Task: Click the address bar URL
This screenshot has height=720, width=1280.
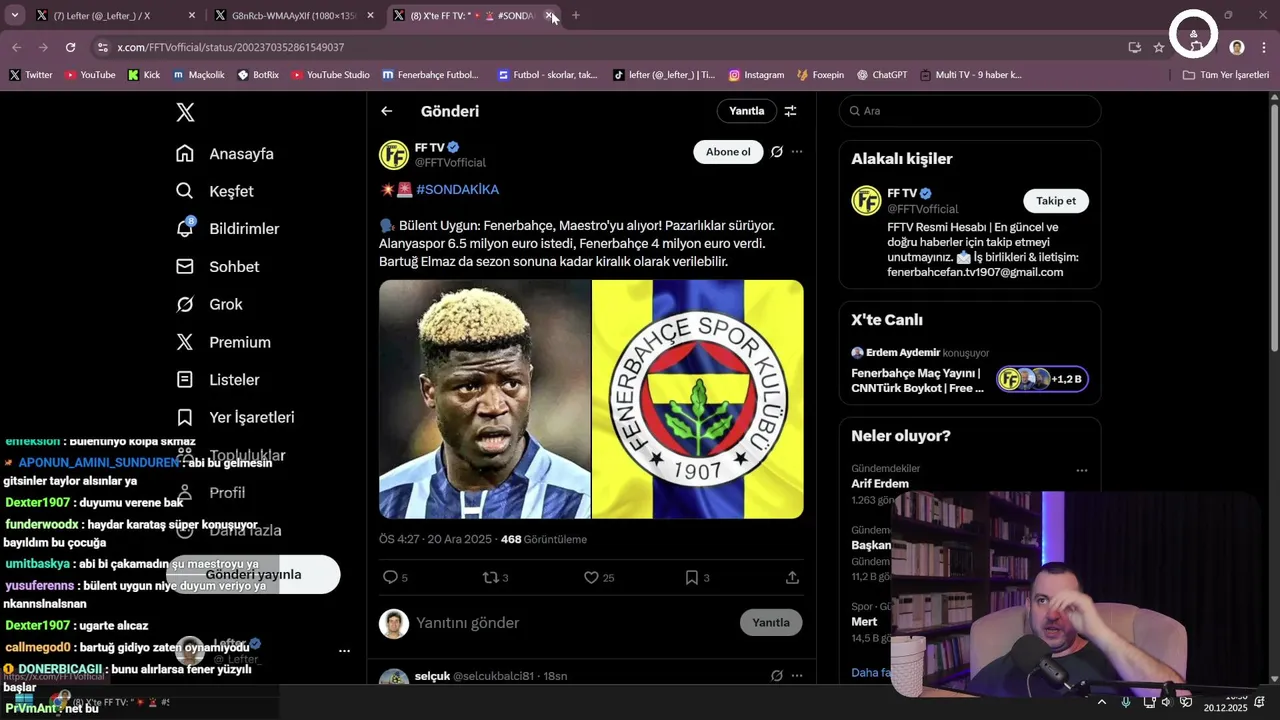Action: [x=230, y=47]
